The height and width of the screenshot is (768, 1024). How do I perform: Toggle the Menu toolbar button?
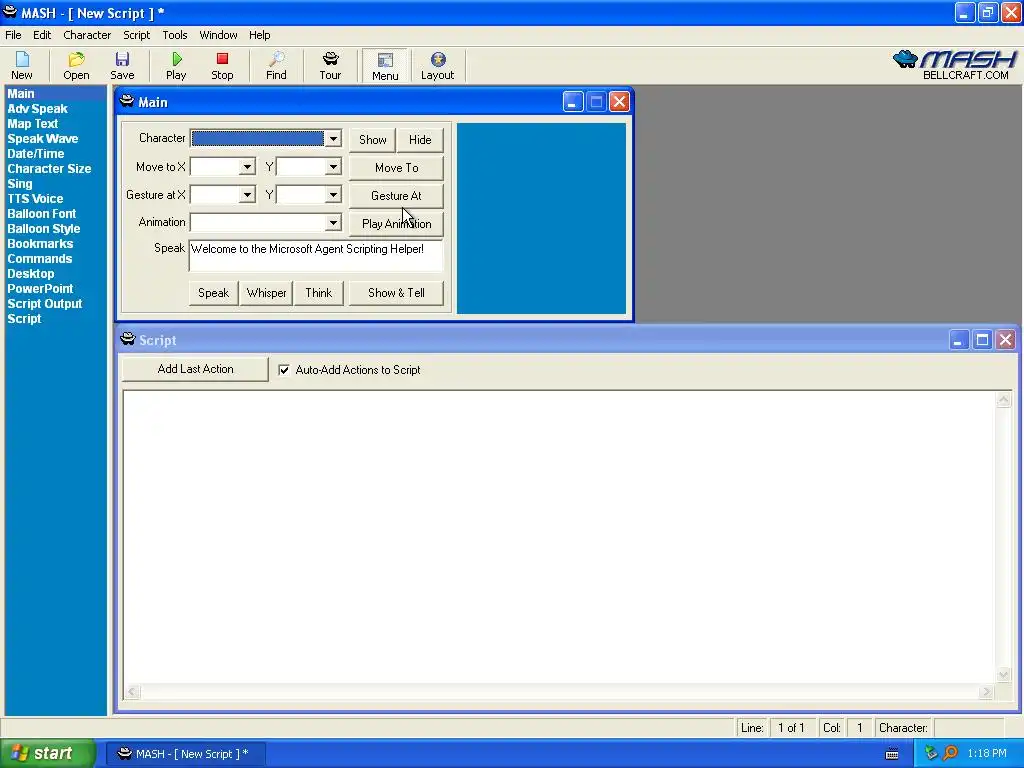coord(385,66)
